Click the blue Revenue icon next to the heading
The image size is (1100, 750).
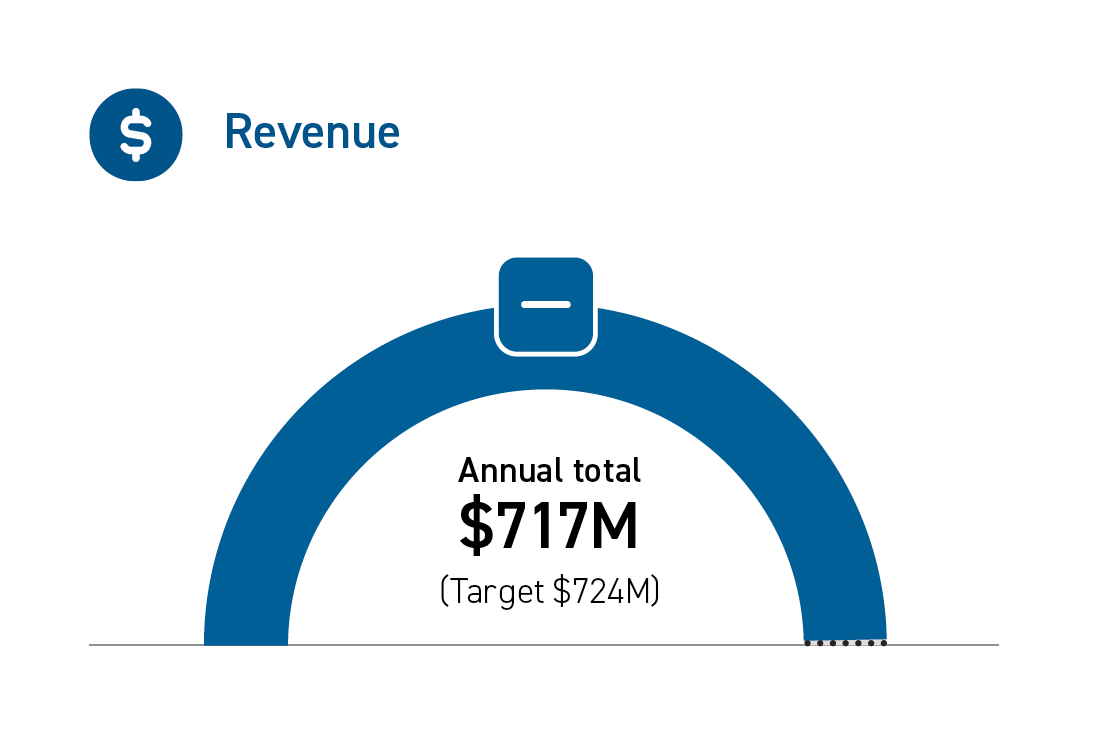point(135,134)
